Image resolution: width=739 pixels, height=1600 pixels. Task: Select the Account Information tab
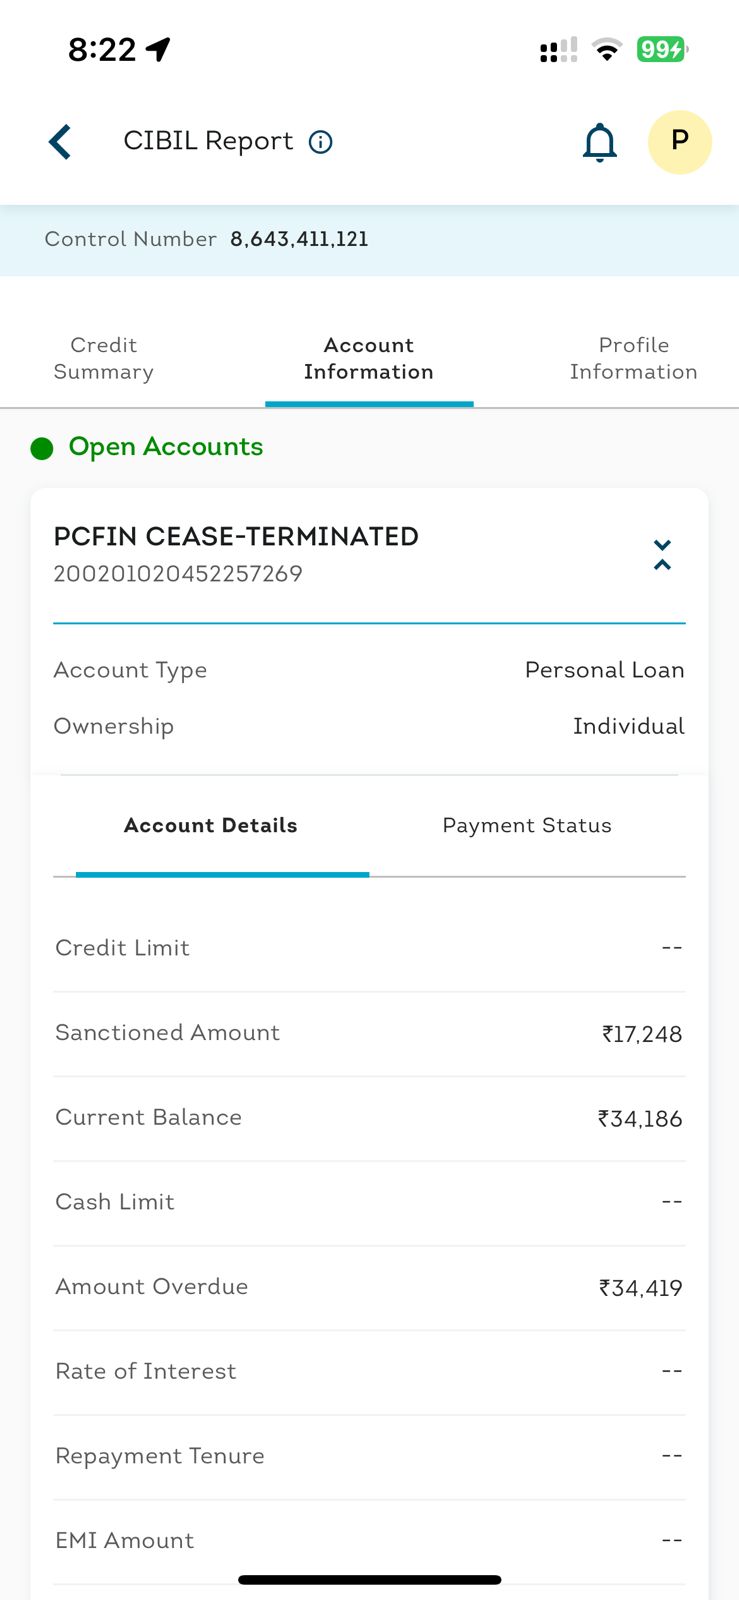coord(369,359)
